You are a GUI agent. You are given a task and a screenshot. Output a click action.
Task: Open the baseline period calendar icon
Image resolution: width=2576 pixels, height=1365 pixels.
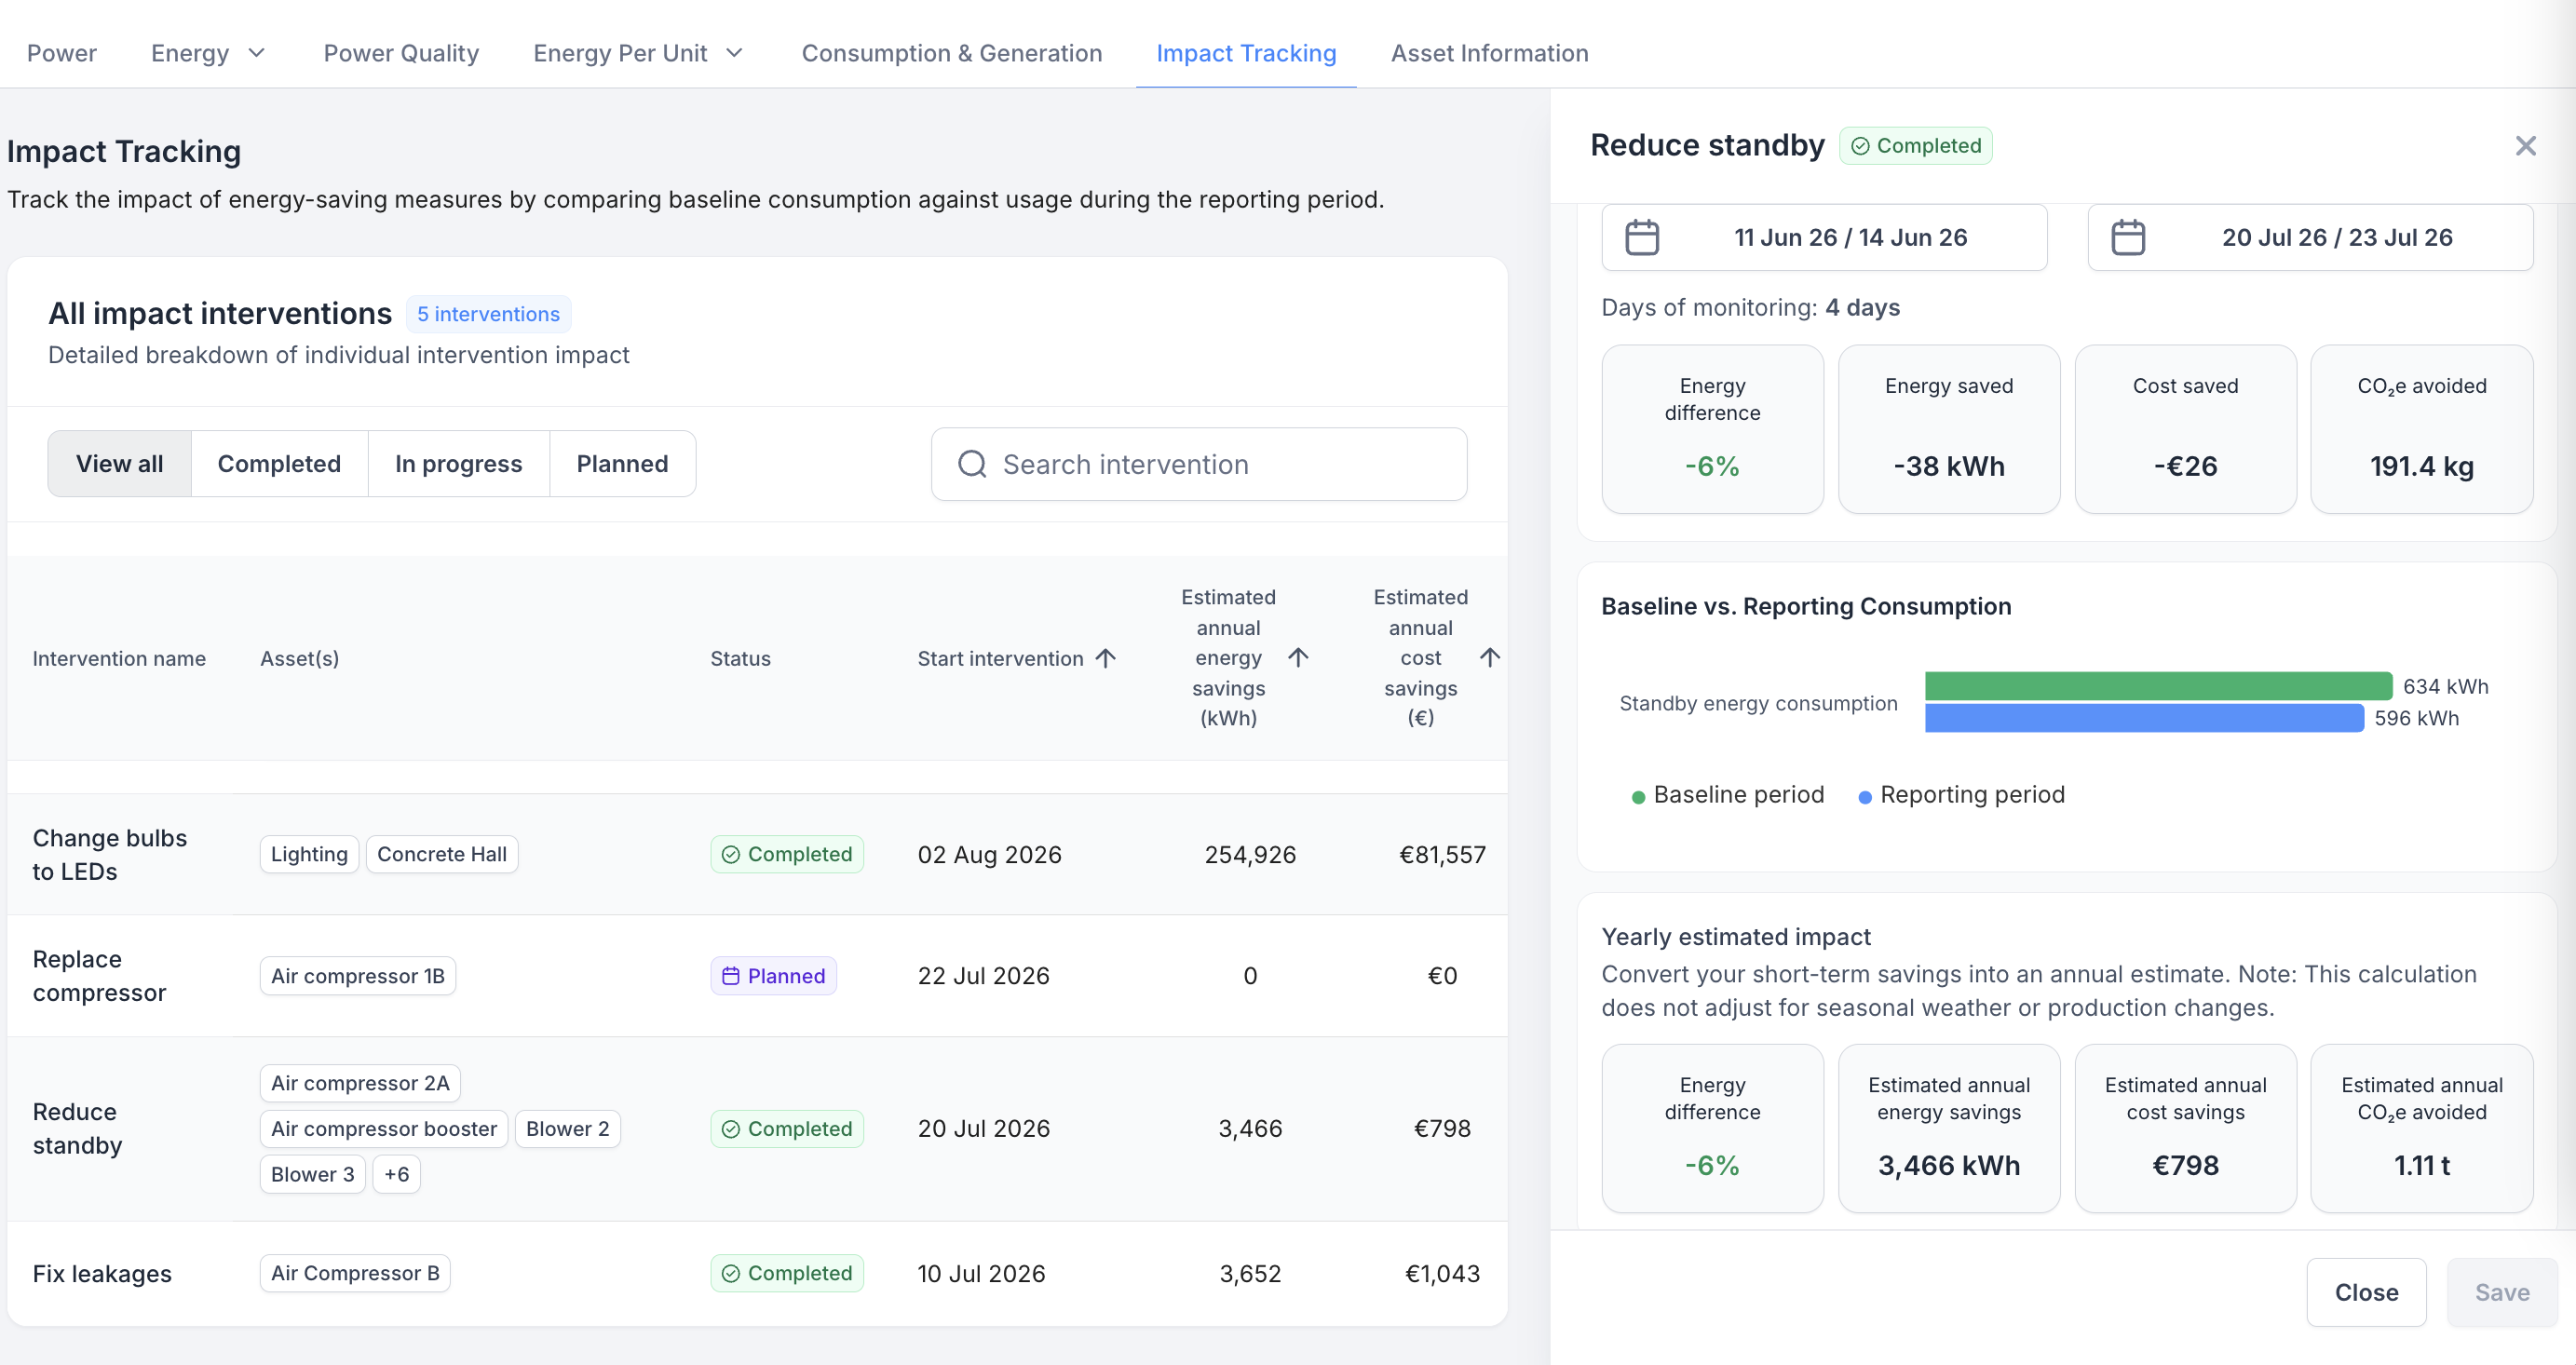pyautogui.click(x=1641, y=238)
